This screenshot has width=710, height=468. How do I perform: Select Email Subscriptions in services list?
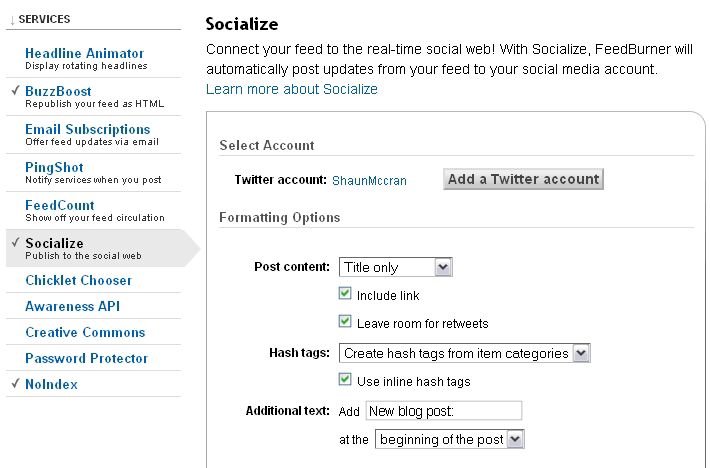(x=87, y=129)
